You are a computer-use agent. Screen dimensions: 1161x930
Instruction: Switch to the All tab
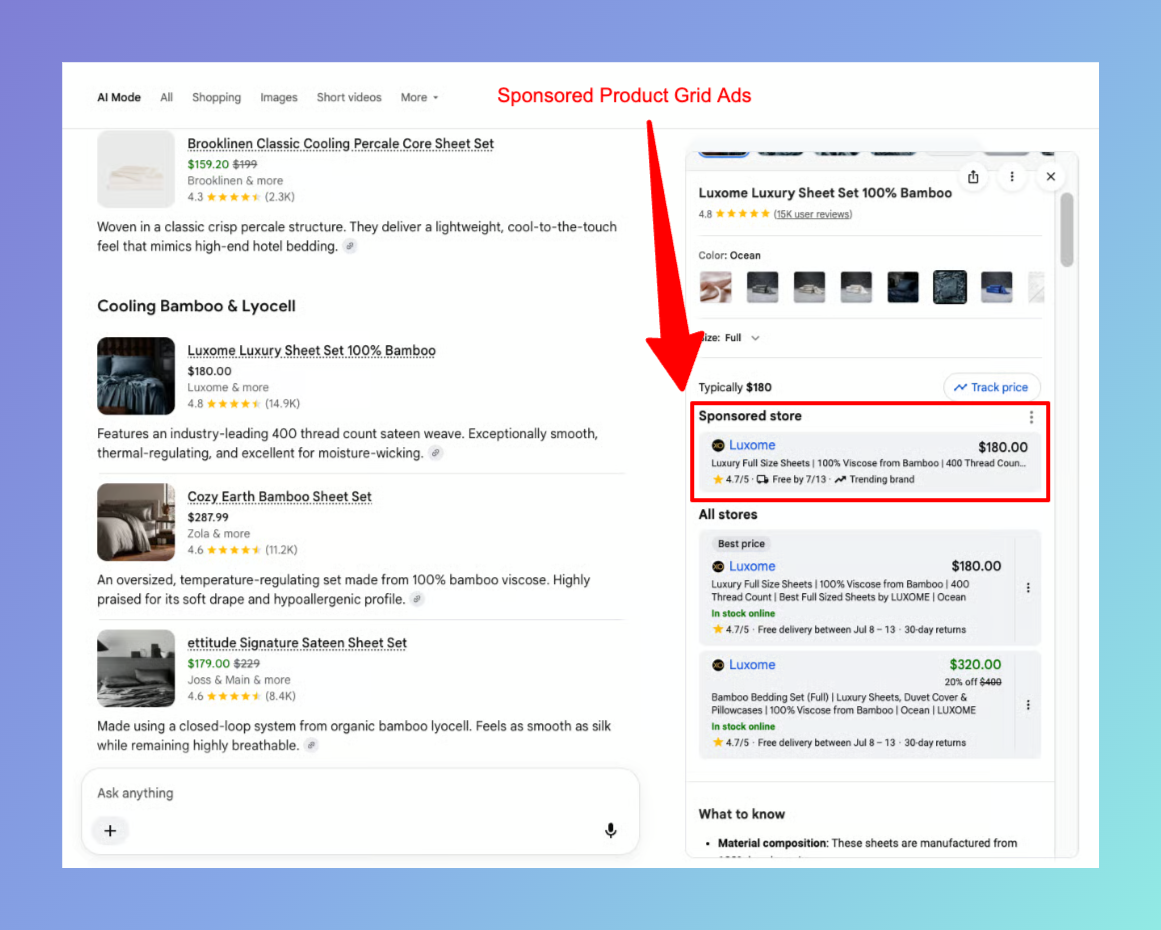click(x=167, y=97)
